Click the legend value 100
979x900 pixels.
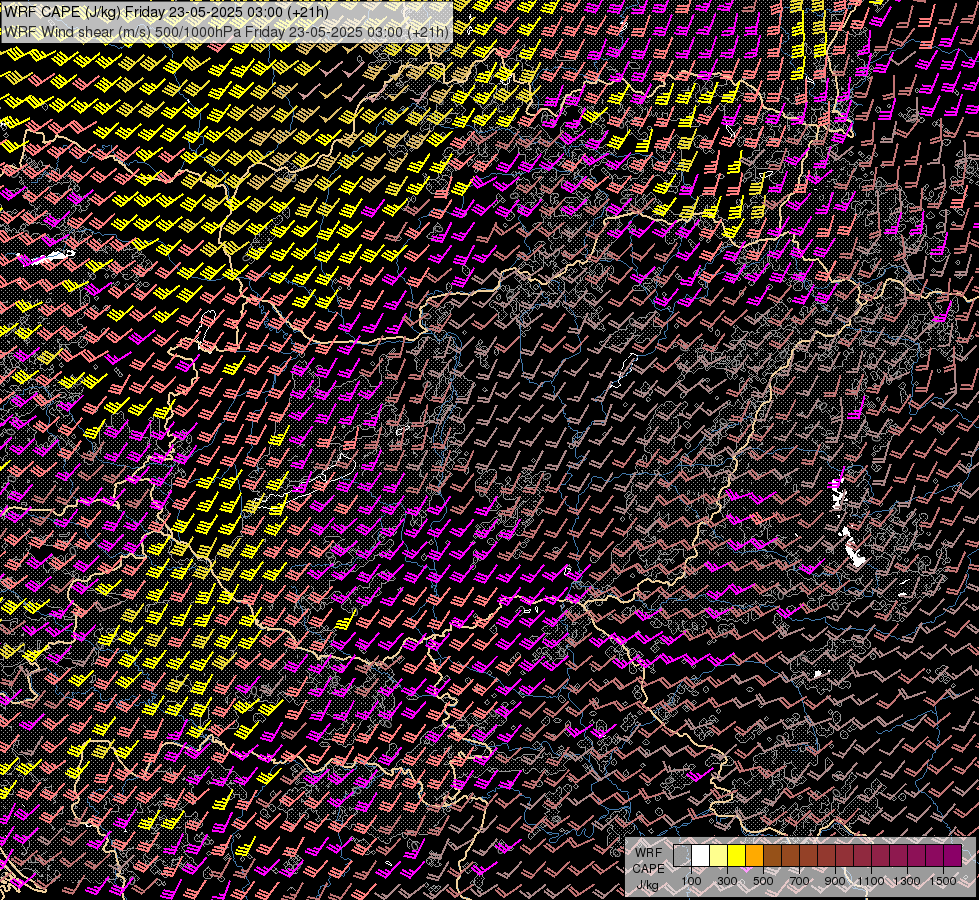point(691,881)
